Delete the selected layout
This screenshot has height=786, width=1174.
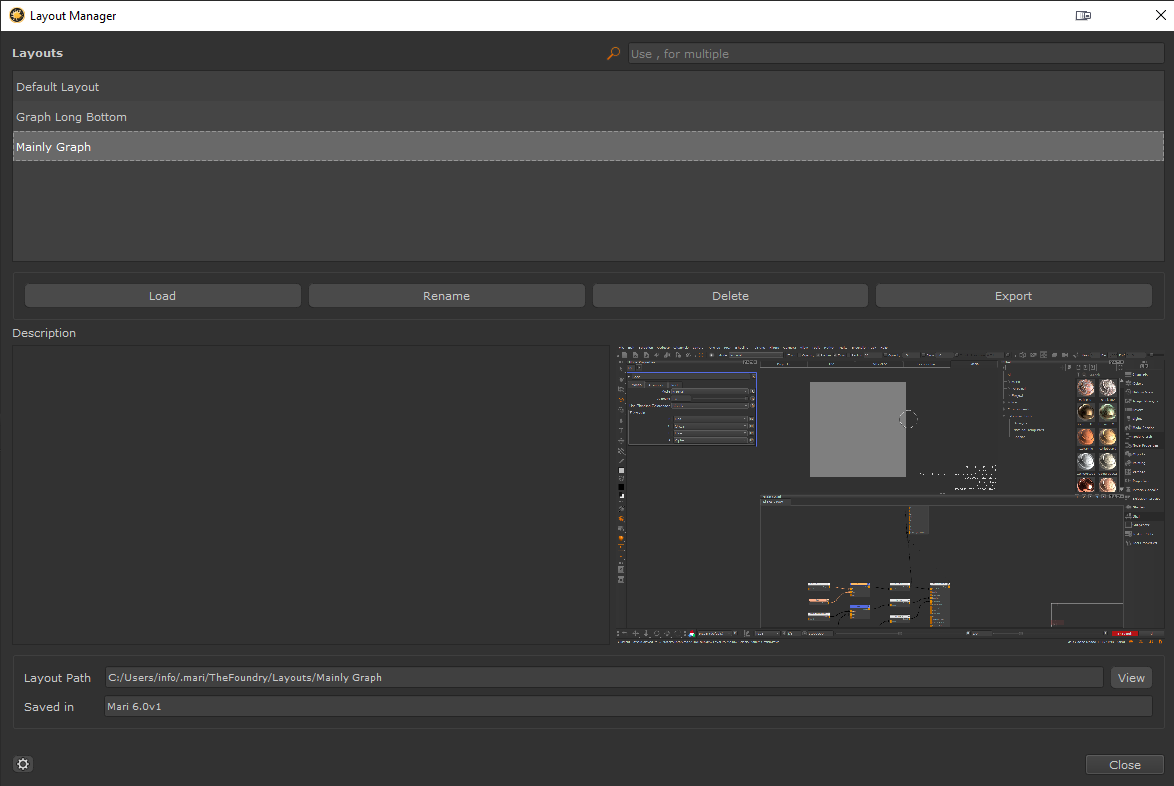pyautogui.click(x=730, y=296)
